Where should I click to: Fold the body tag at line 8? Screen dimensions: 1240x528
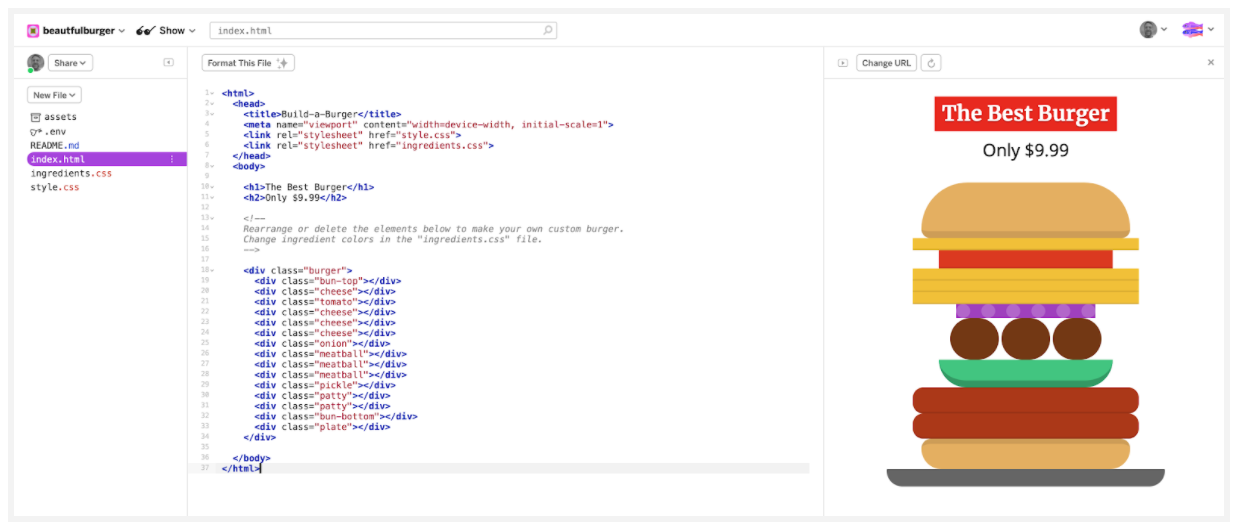coord(213,166)
